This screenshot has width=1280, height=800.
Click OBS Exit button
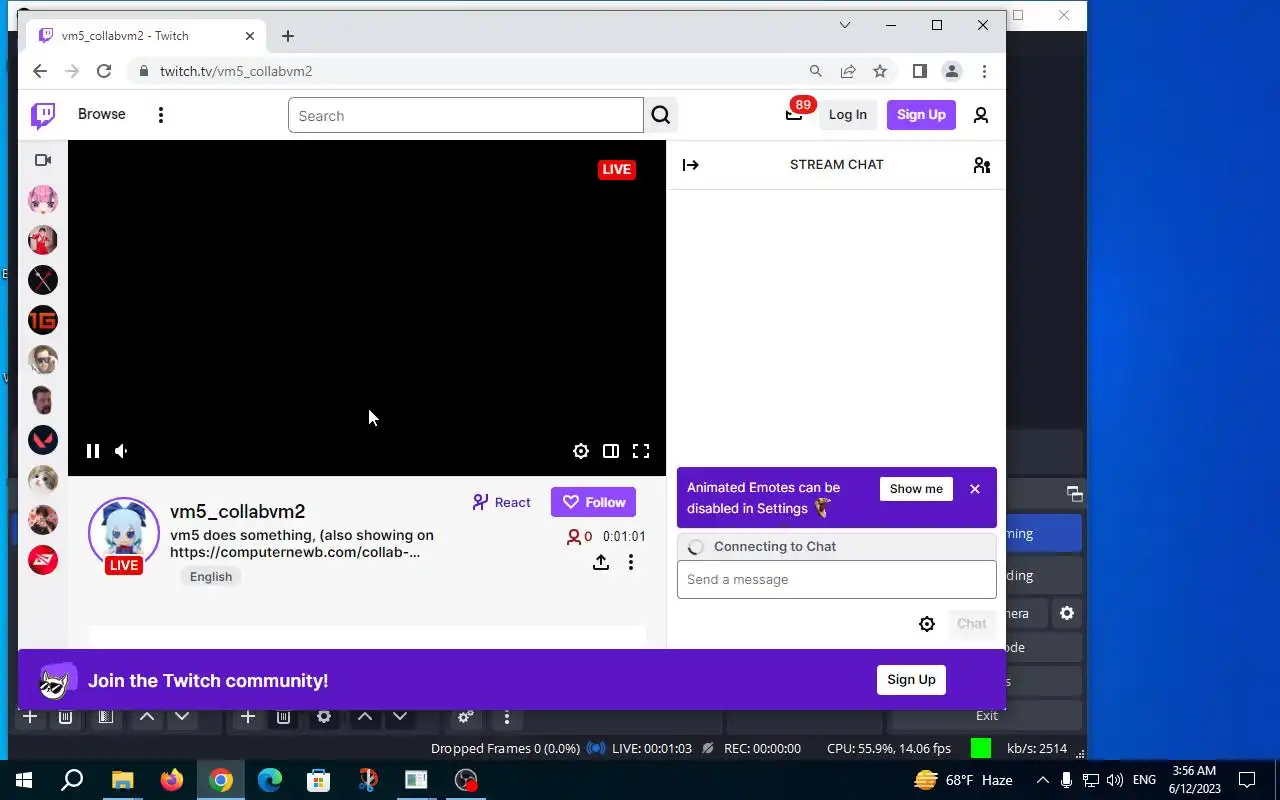(987, 716)
